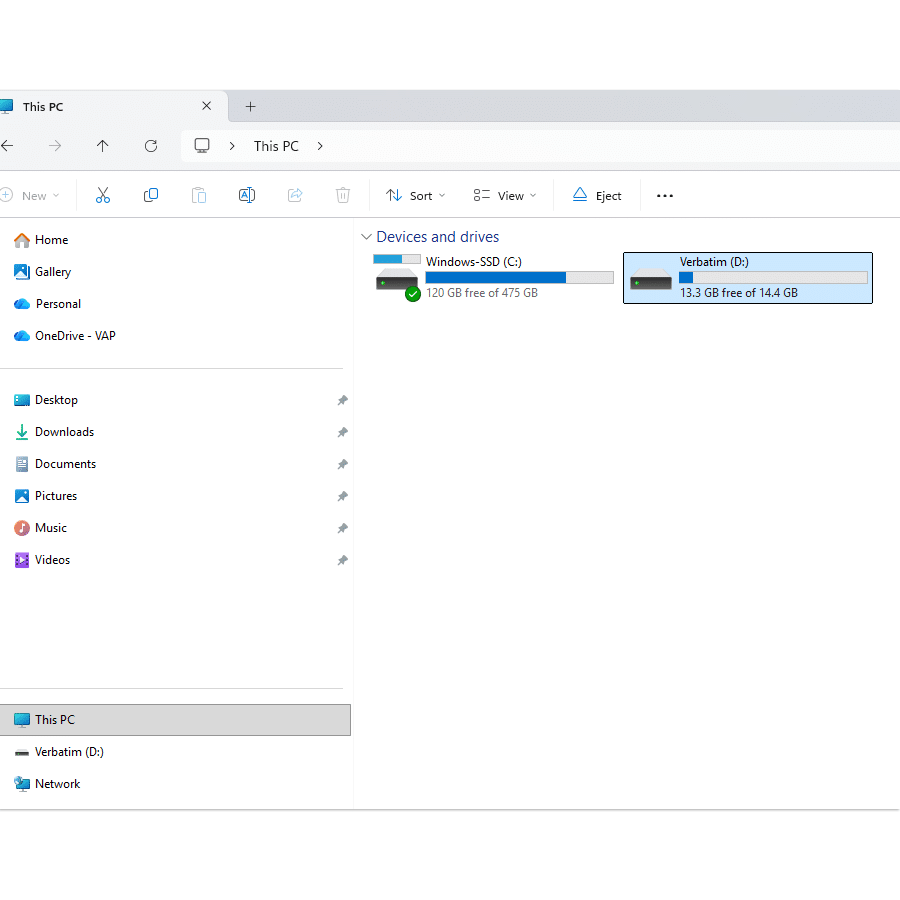Click the Share icon
Image resolution: width=900 pixels, height=900 pixels.
(x=295, y=196)
